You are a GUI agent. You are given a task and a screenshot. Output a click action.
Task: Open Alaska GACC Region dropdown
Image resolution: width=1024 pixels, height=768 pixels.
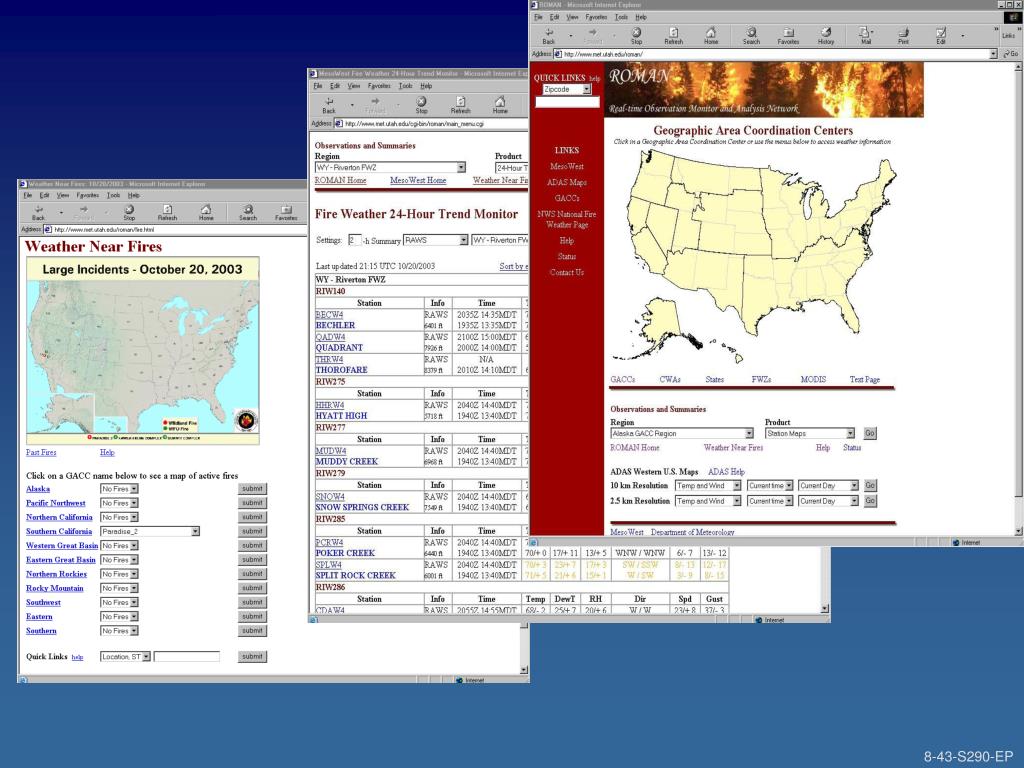[x=749, y=434]
